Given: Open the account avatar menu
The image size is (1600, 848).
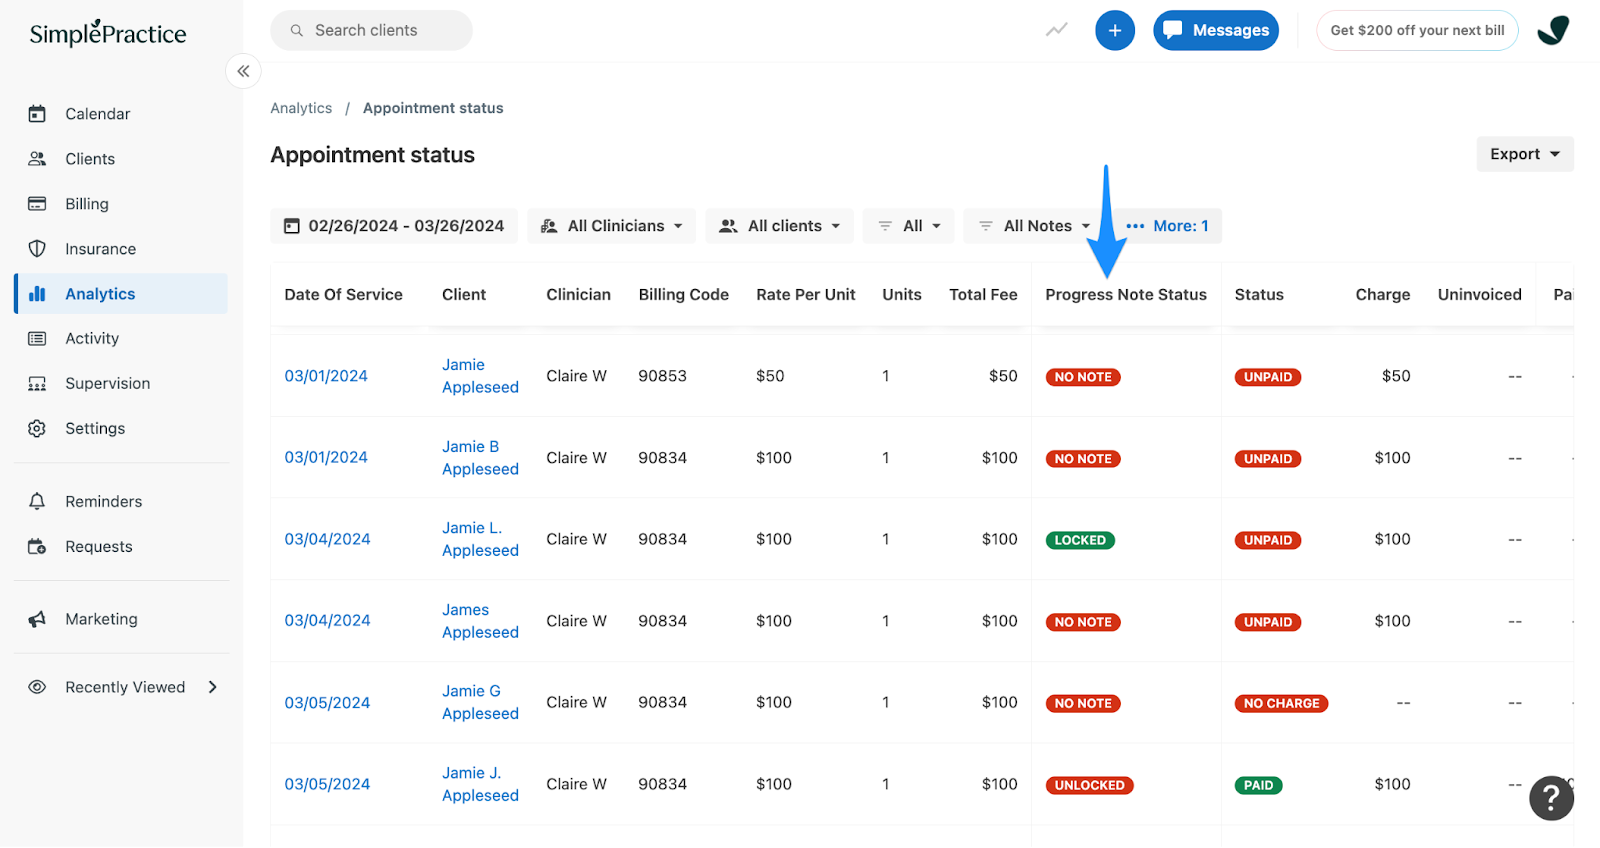Looking at the screenshot, I should pyautogui.click(x=1553, y=31).
